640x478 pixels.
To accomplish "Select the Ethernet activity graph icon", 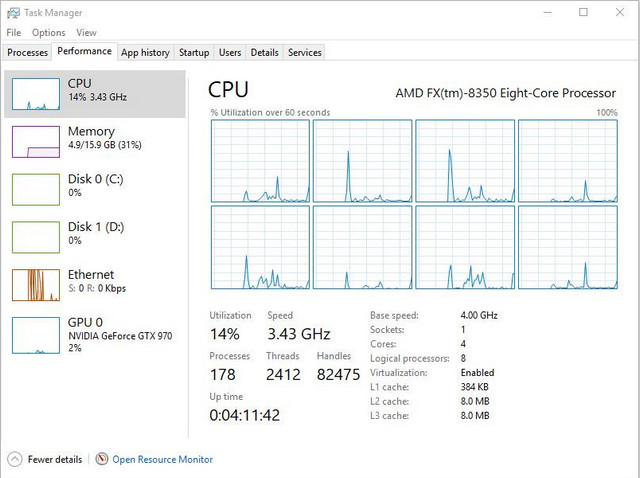I will click(x=36, y=285).
